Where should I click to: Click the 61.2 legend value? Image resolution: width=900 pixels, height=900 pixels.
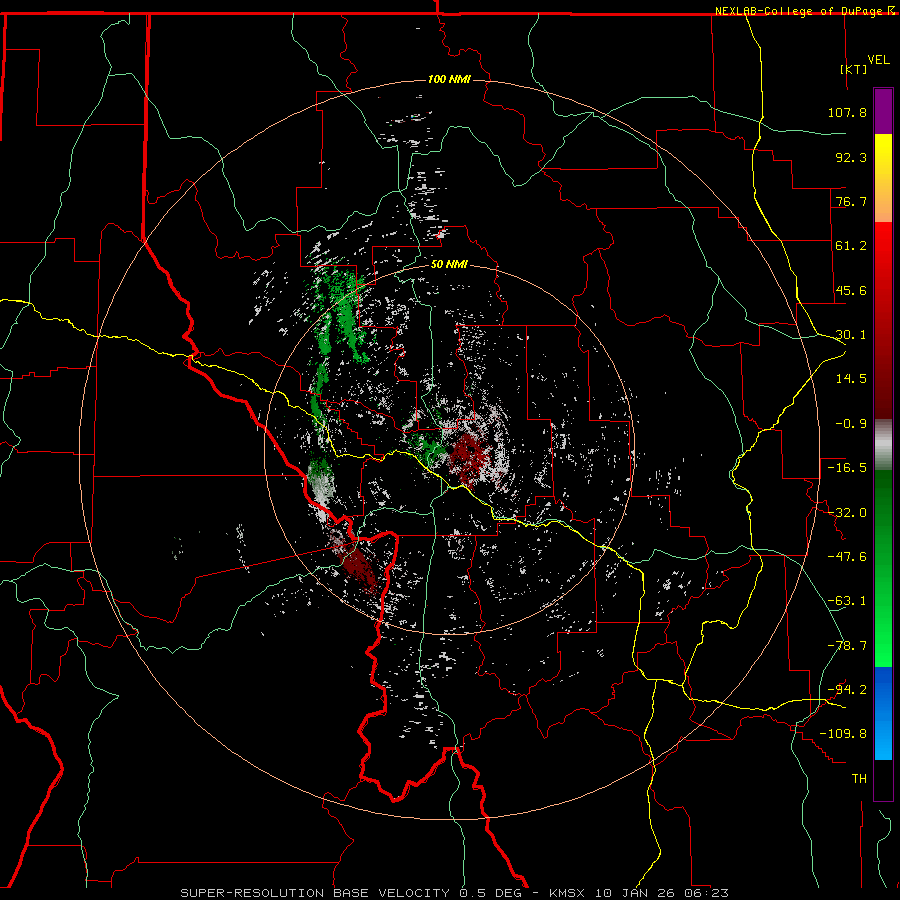click(851, 246)
